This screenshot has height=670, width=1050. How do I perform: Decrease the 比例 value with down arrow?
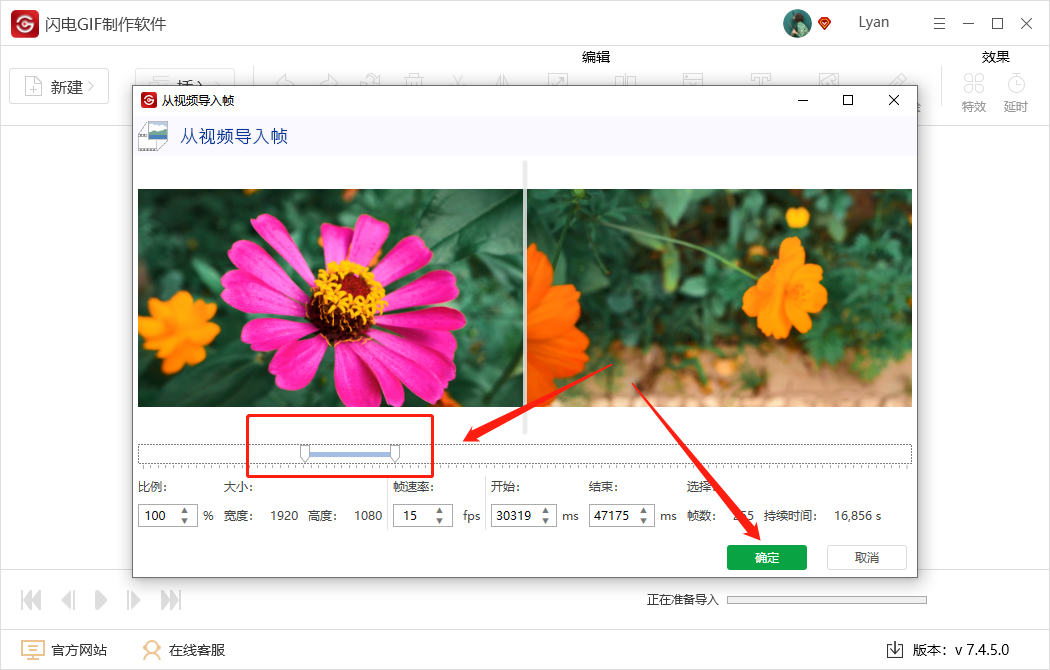(184, 521)
